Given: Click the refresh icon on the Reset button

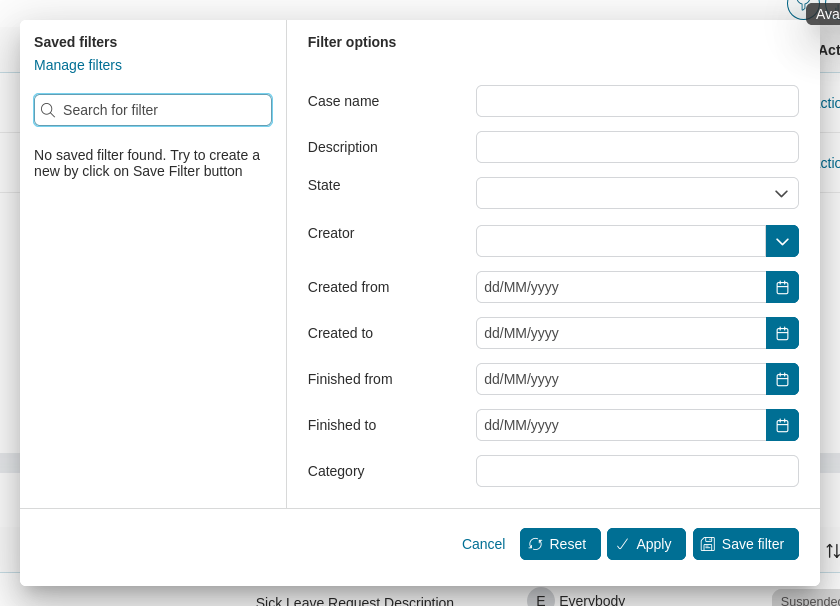Looking at the screenshot, I should [537, 544].
